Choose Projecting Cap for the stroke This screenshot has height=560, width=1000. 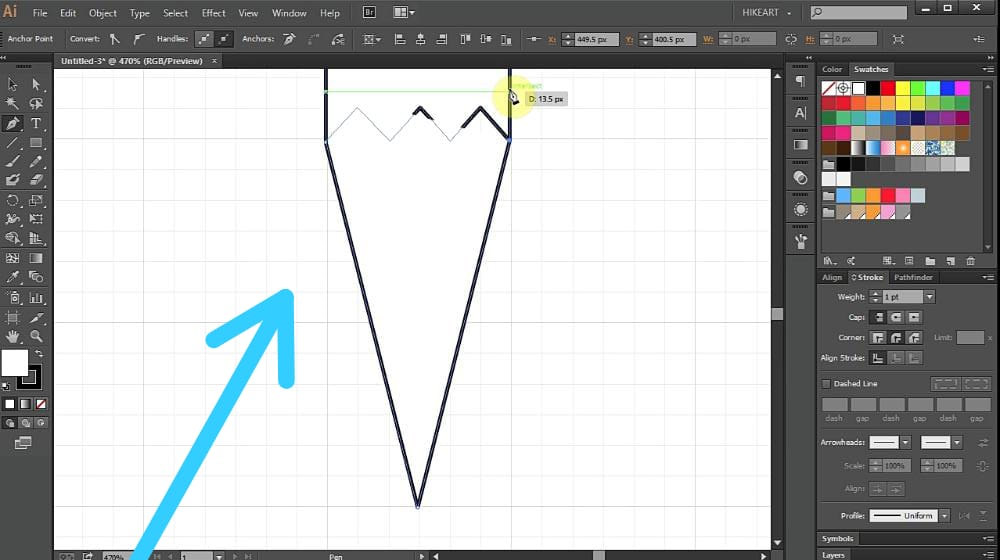[914, 317]
